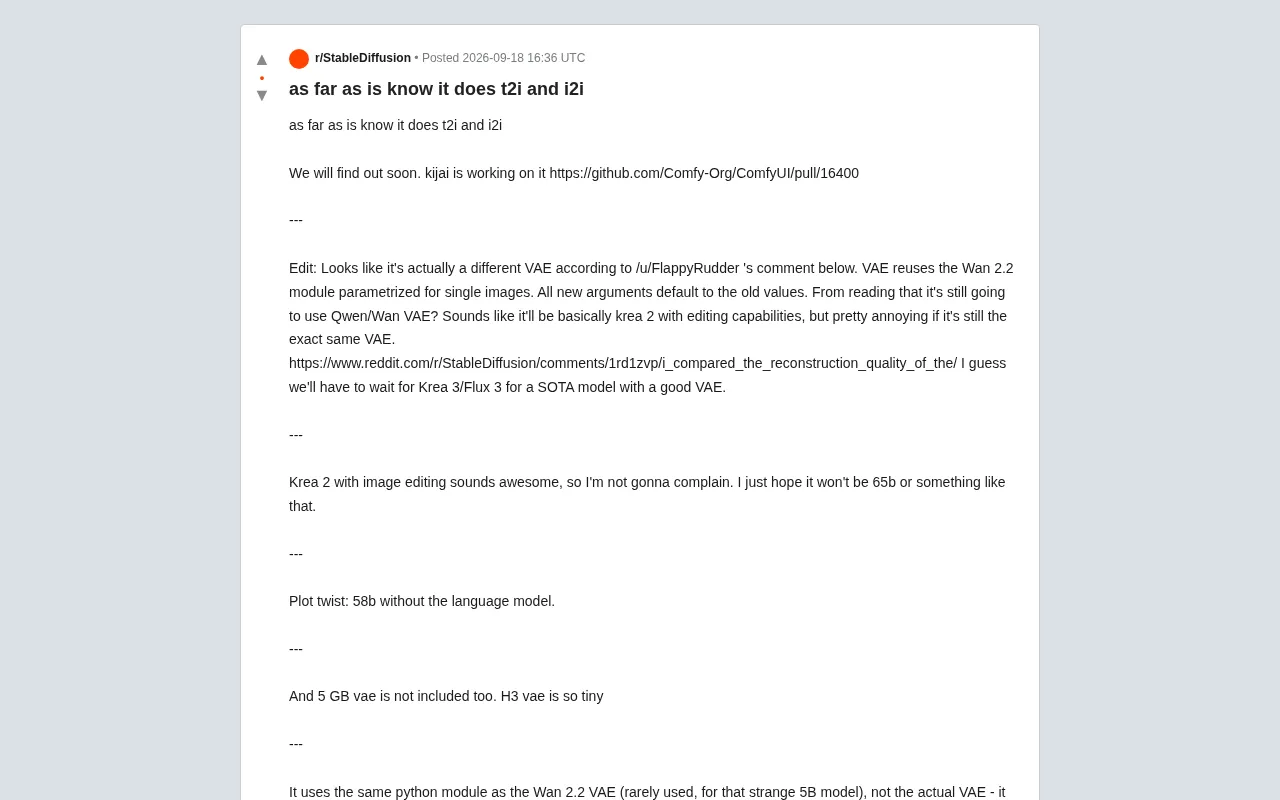Image resolution: width=1280 pixels, height=800 pixels.
Task: Open the /u/FlappyRudder user mention
Action: point(687,268)
